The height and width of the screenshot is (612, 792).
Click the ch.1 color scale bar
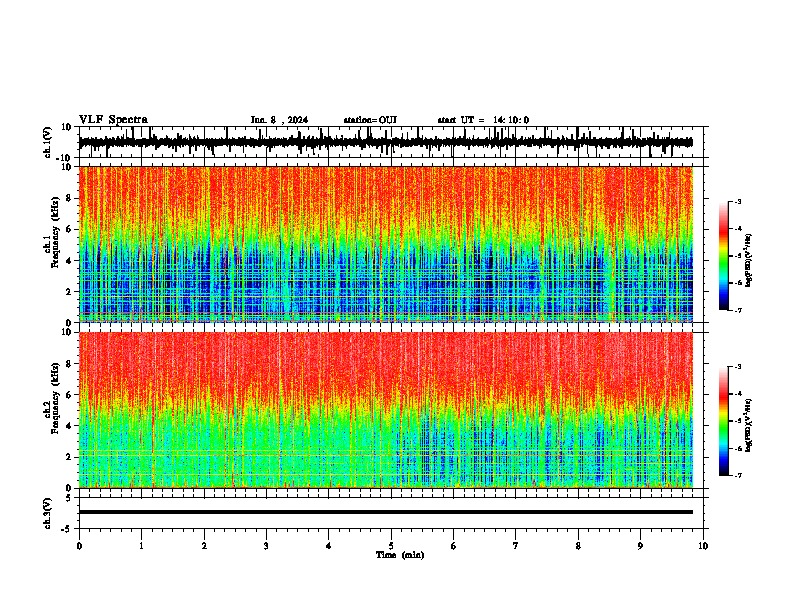723,256
